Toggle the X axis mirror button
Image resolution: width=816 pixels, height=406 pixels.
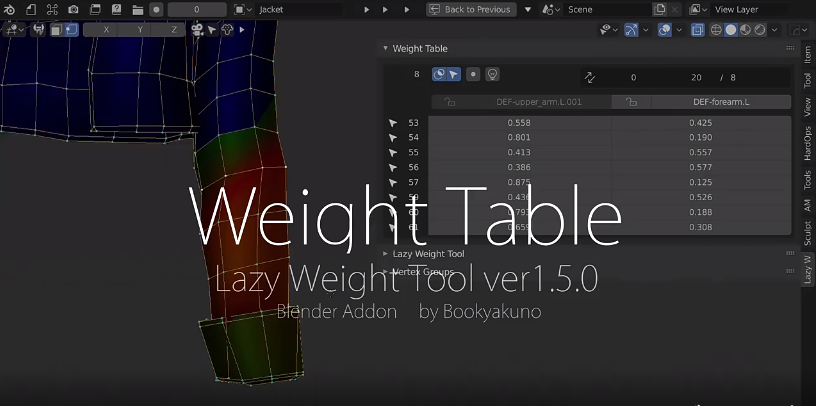click(106, 30)
